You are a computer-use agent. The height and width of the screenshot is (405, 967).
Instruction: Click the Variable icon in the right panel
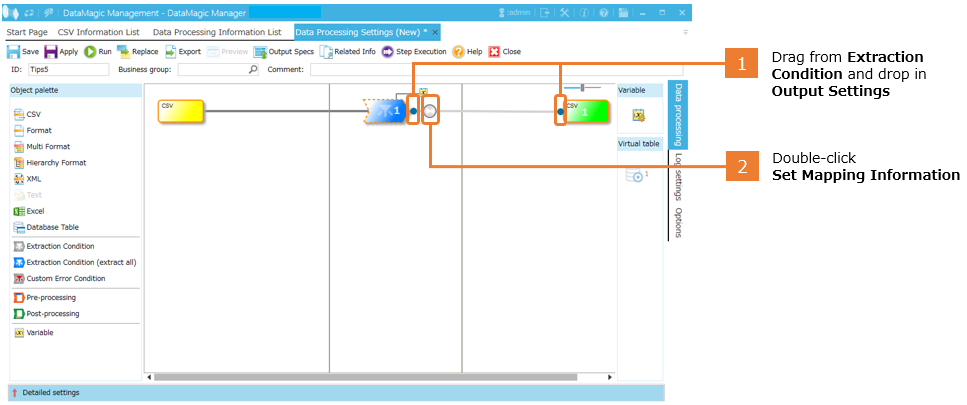pos(638,116)
